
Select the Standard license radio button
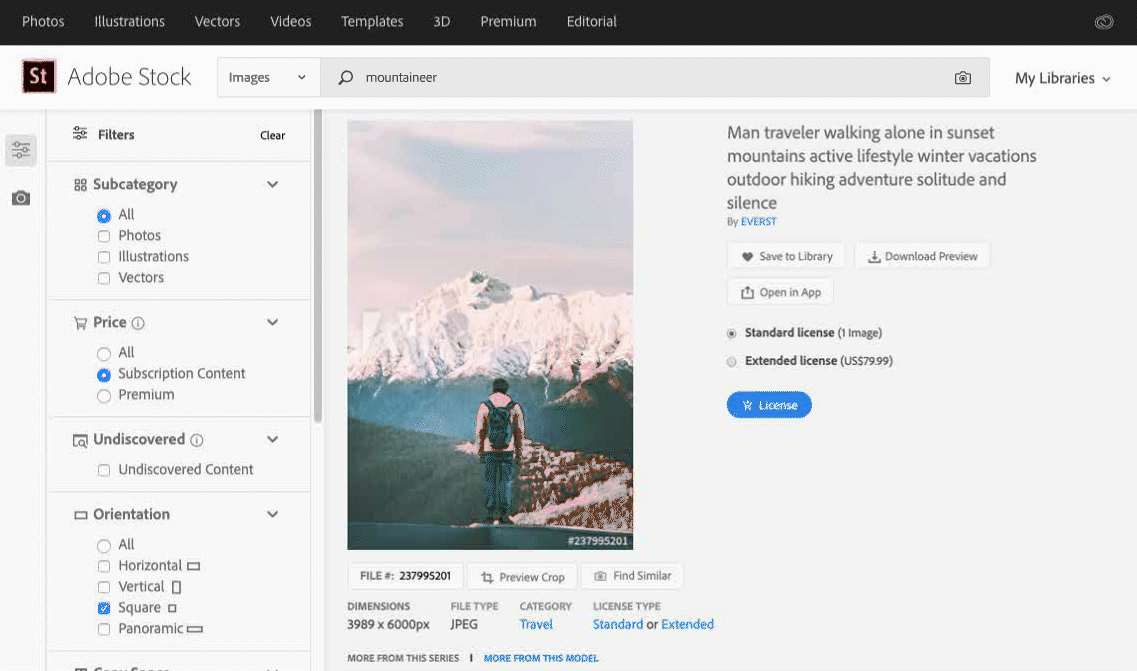coord(732,334)
